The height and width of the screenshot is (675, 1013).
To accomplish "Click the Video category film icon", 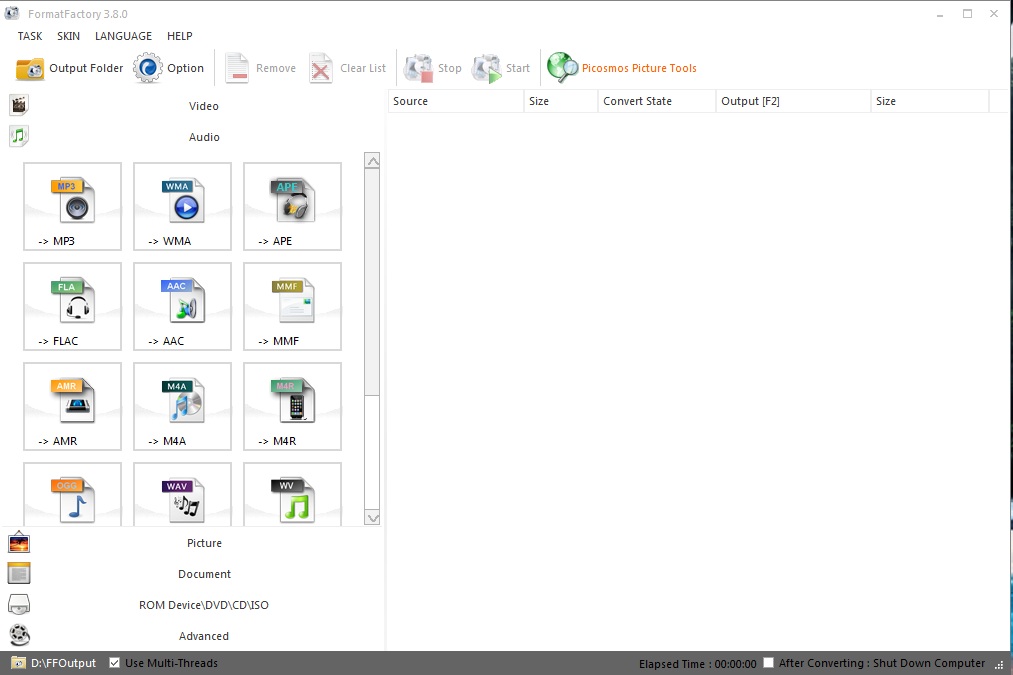I will click(19, 105).
